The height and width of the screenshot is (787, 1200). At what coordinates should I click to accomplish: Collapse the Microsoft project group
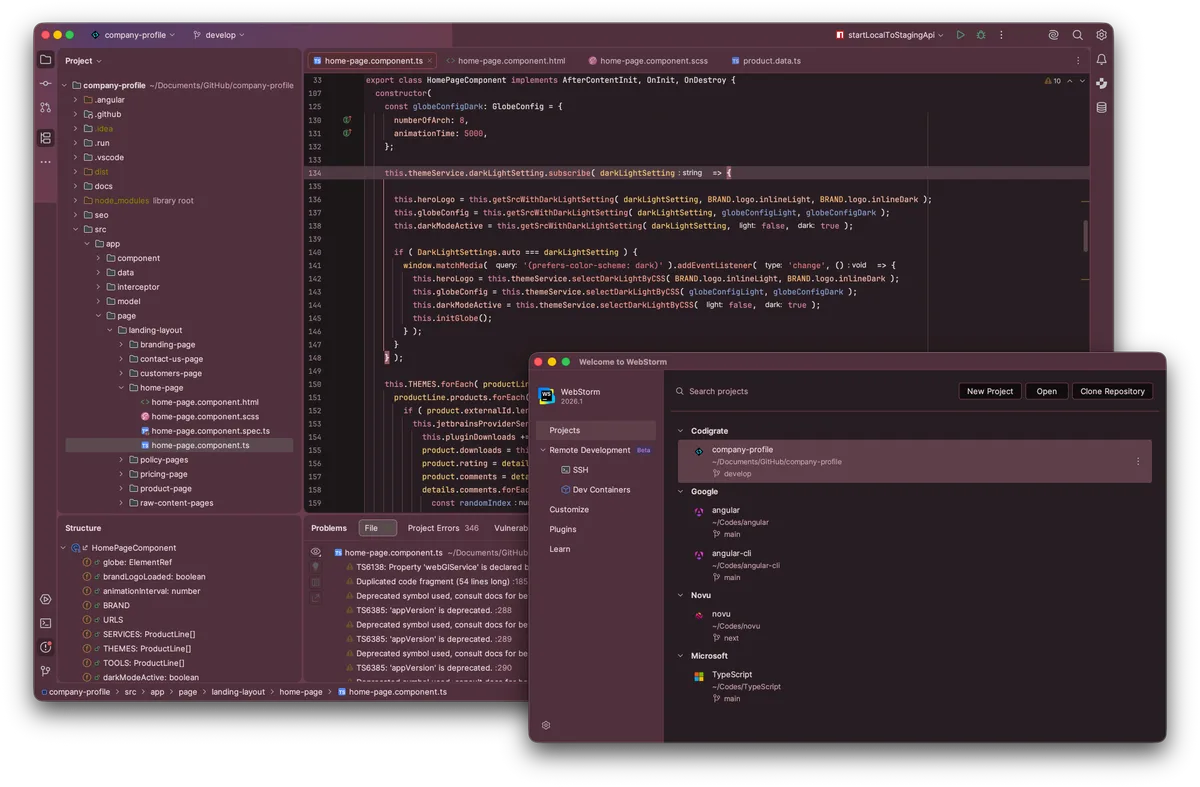[682, 656]
